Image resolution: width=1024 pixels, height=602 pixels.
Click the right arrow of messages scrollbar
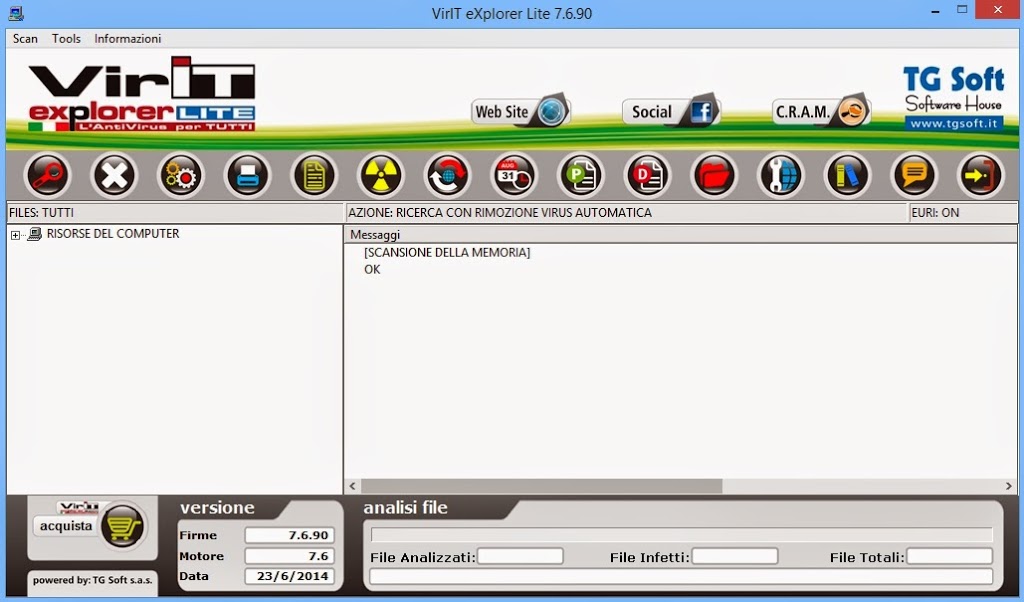pos(1009,486)
